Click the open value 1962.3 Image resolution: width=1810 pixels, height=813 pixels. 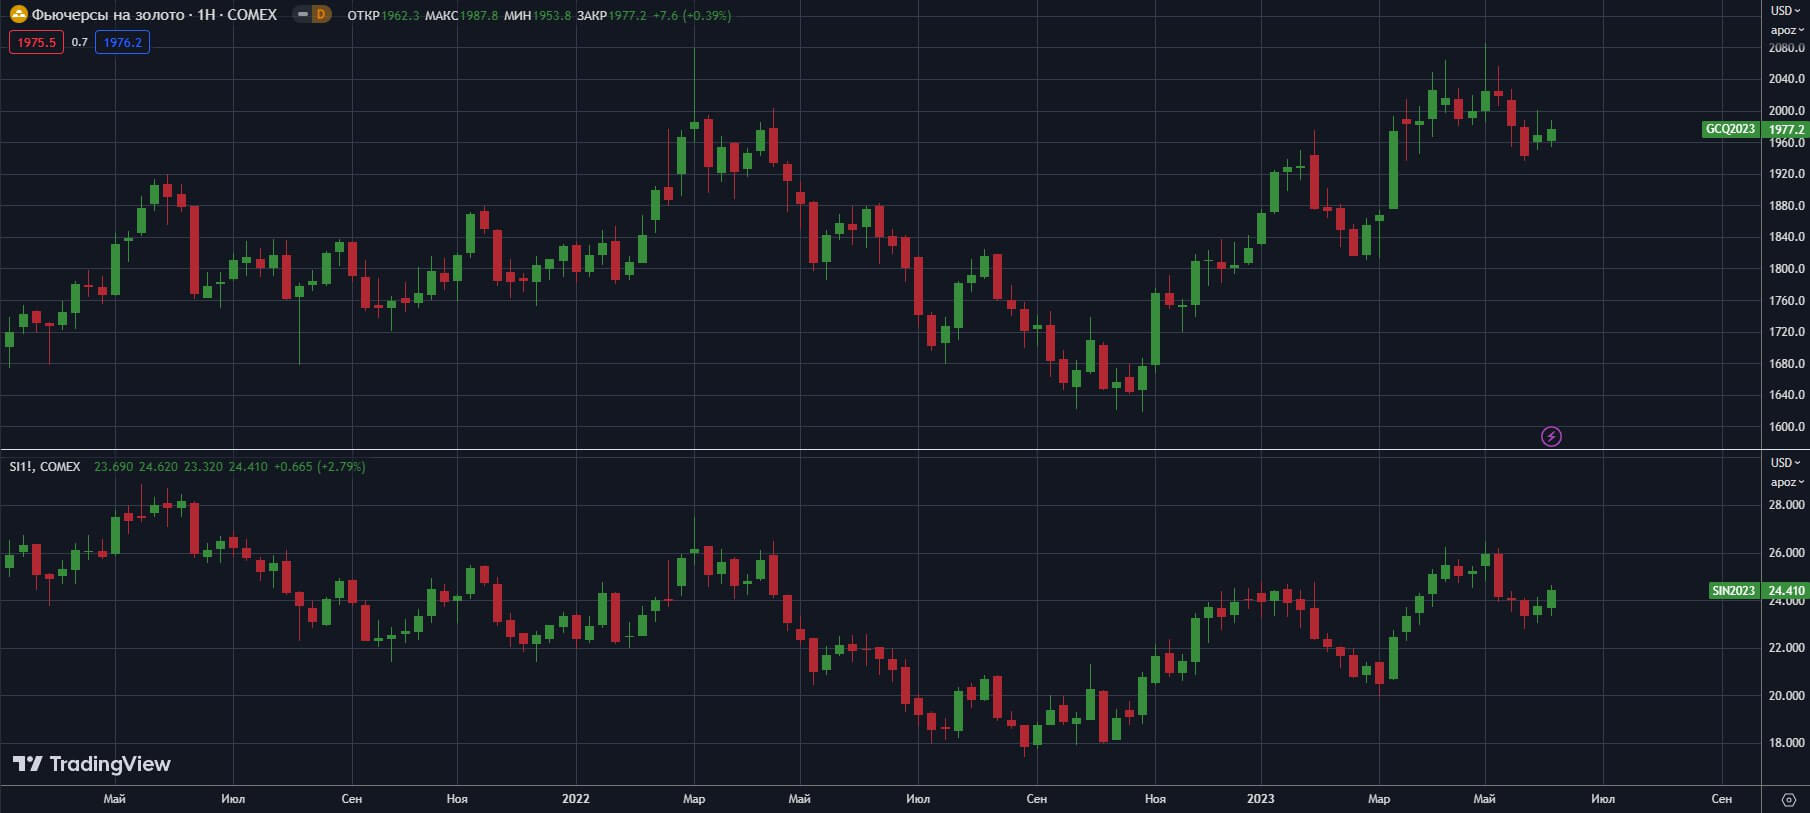[x=400, y=15]
